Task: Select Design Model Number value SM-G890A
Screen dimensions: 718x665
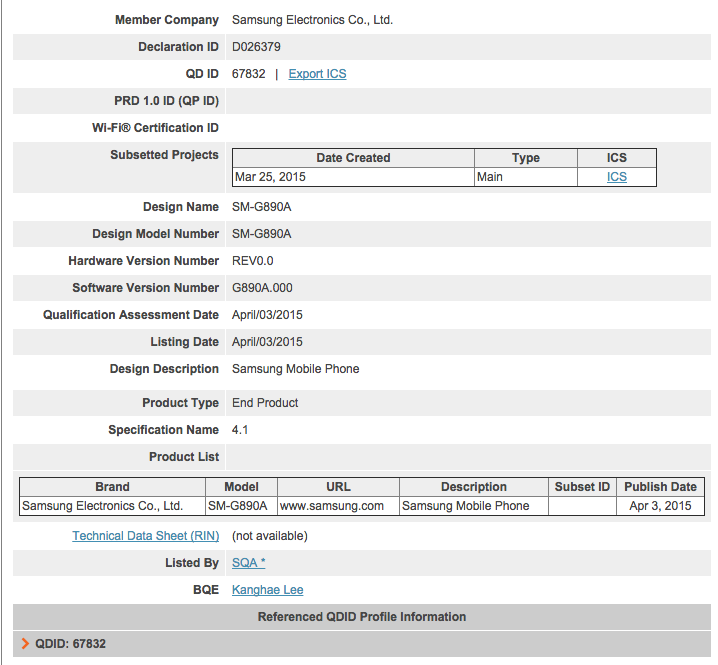Action: 261,234
